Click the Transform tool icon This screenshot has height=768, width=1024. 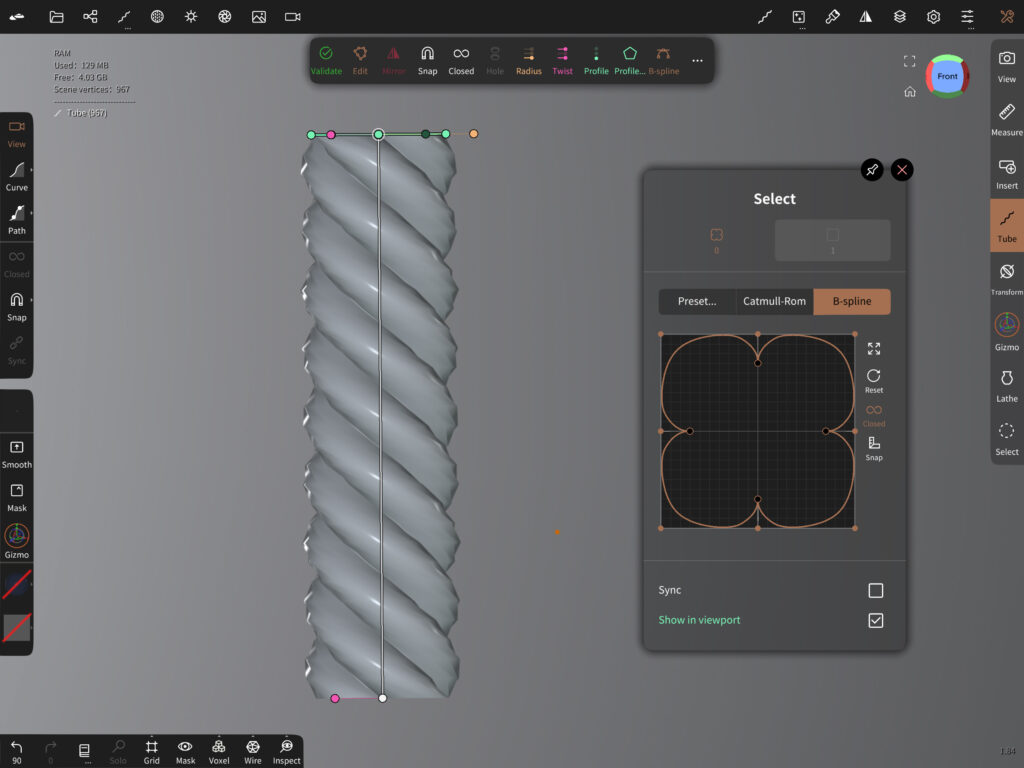click(1007, 277)
